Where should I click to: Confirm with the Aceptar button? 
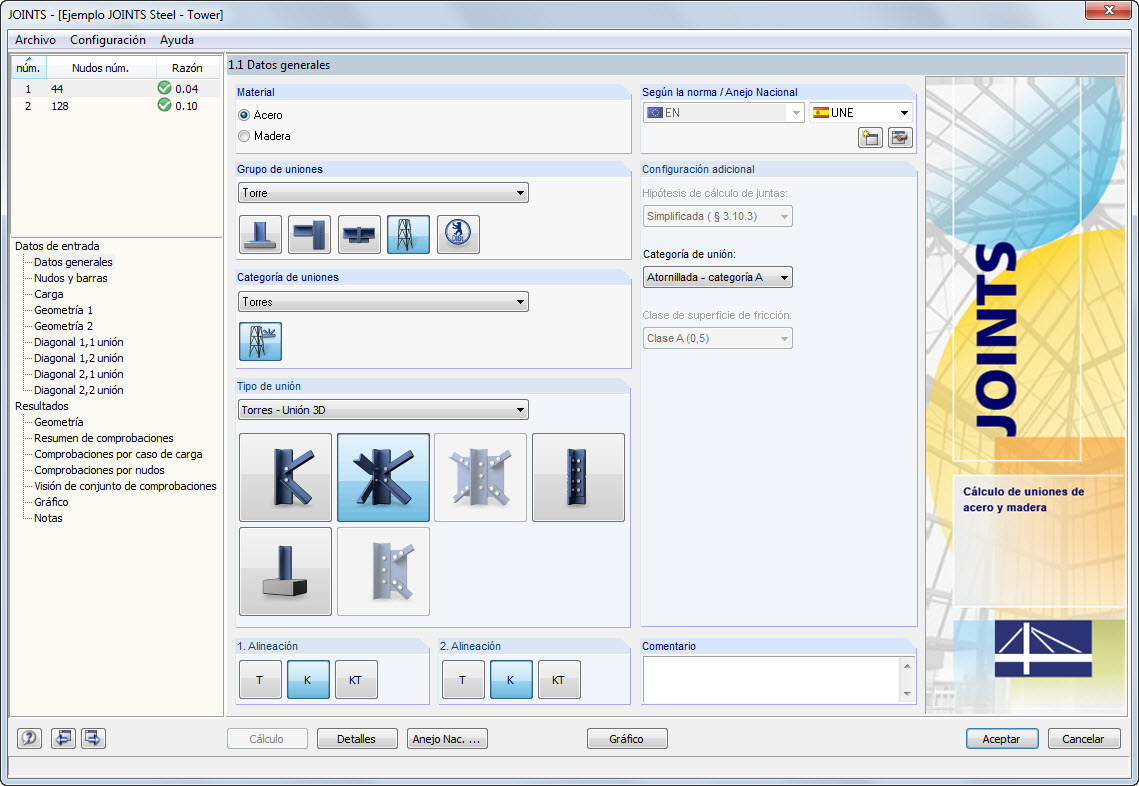tap(1002, 739)
